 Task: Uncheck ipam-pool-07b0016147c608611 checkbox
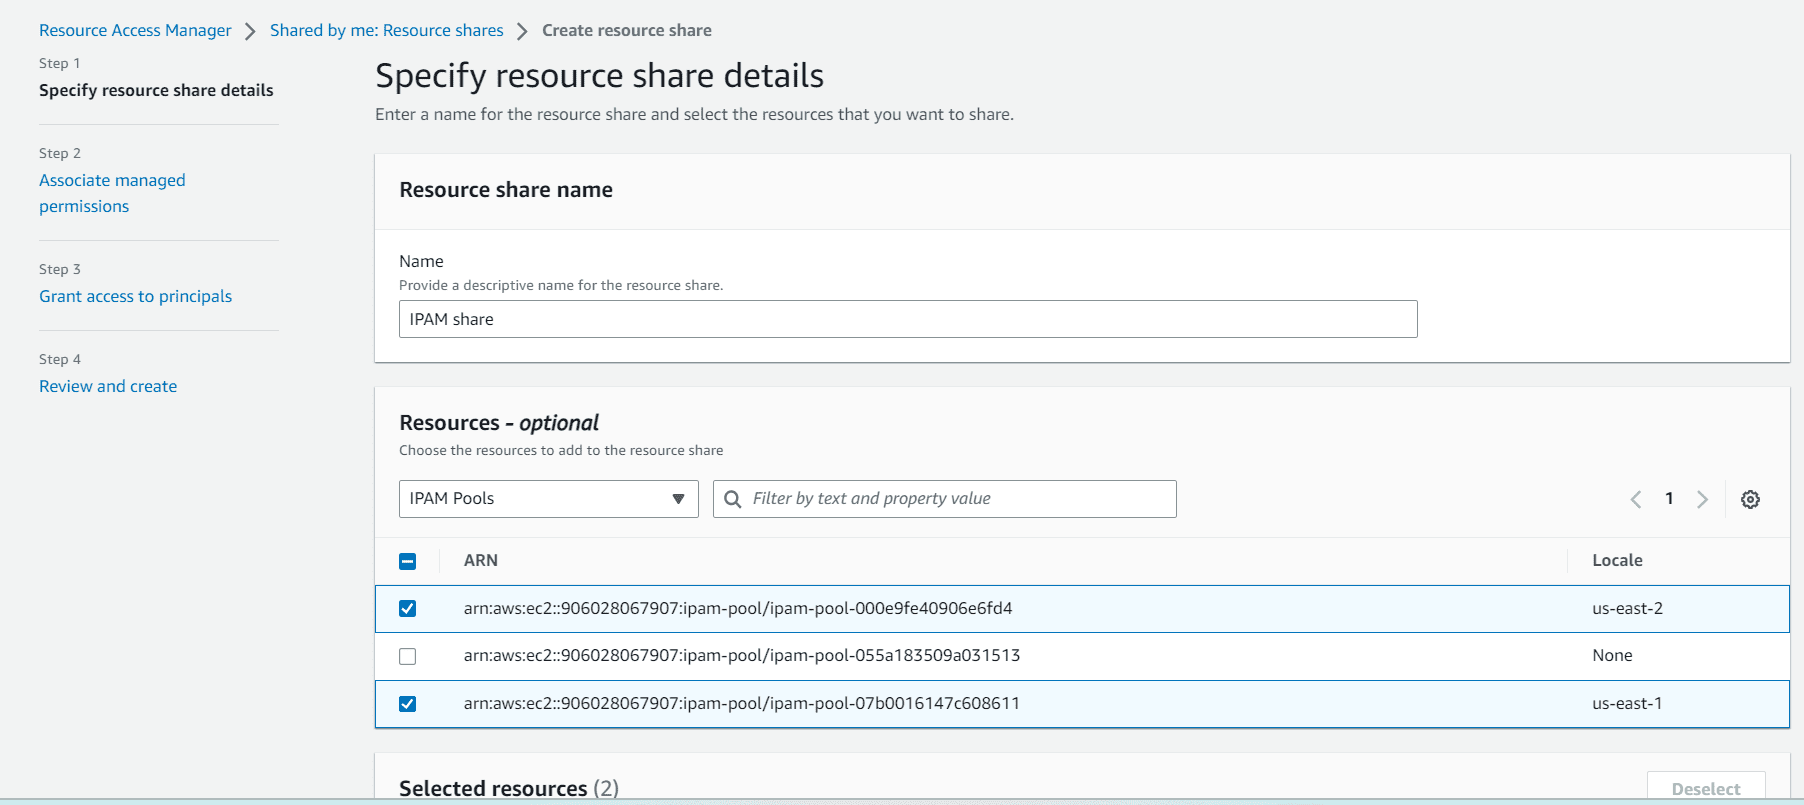point(407,703)
